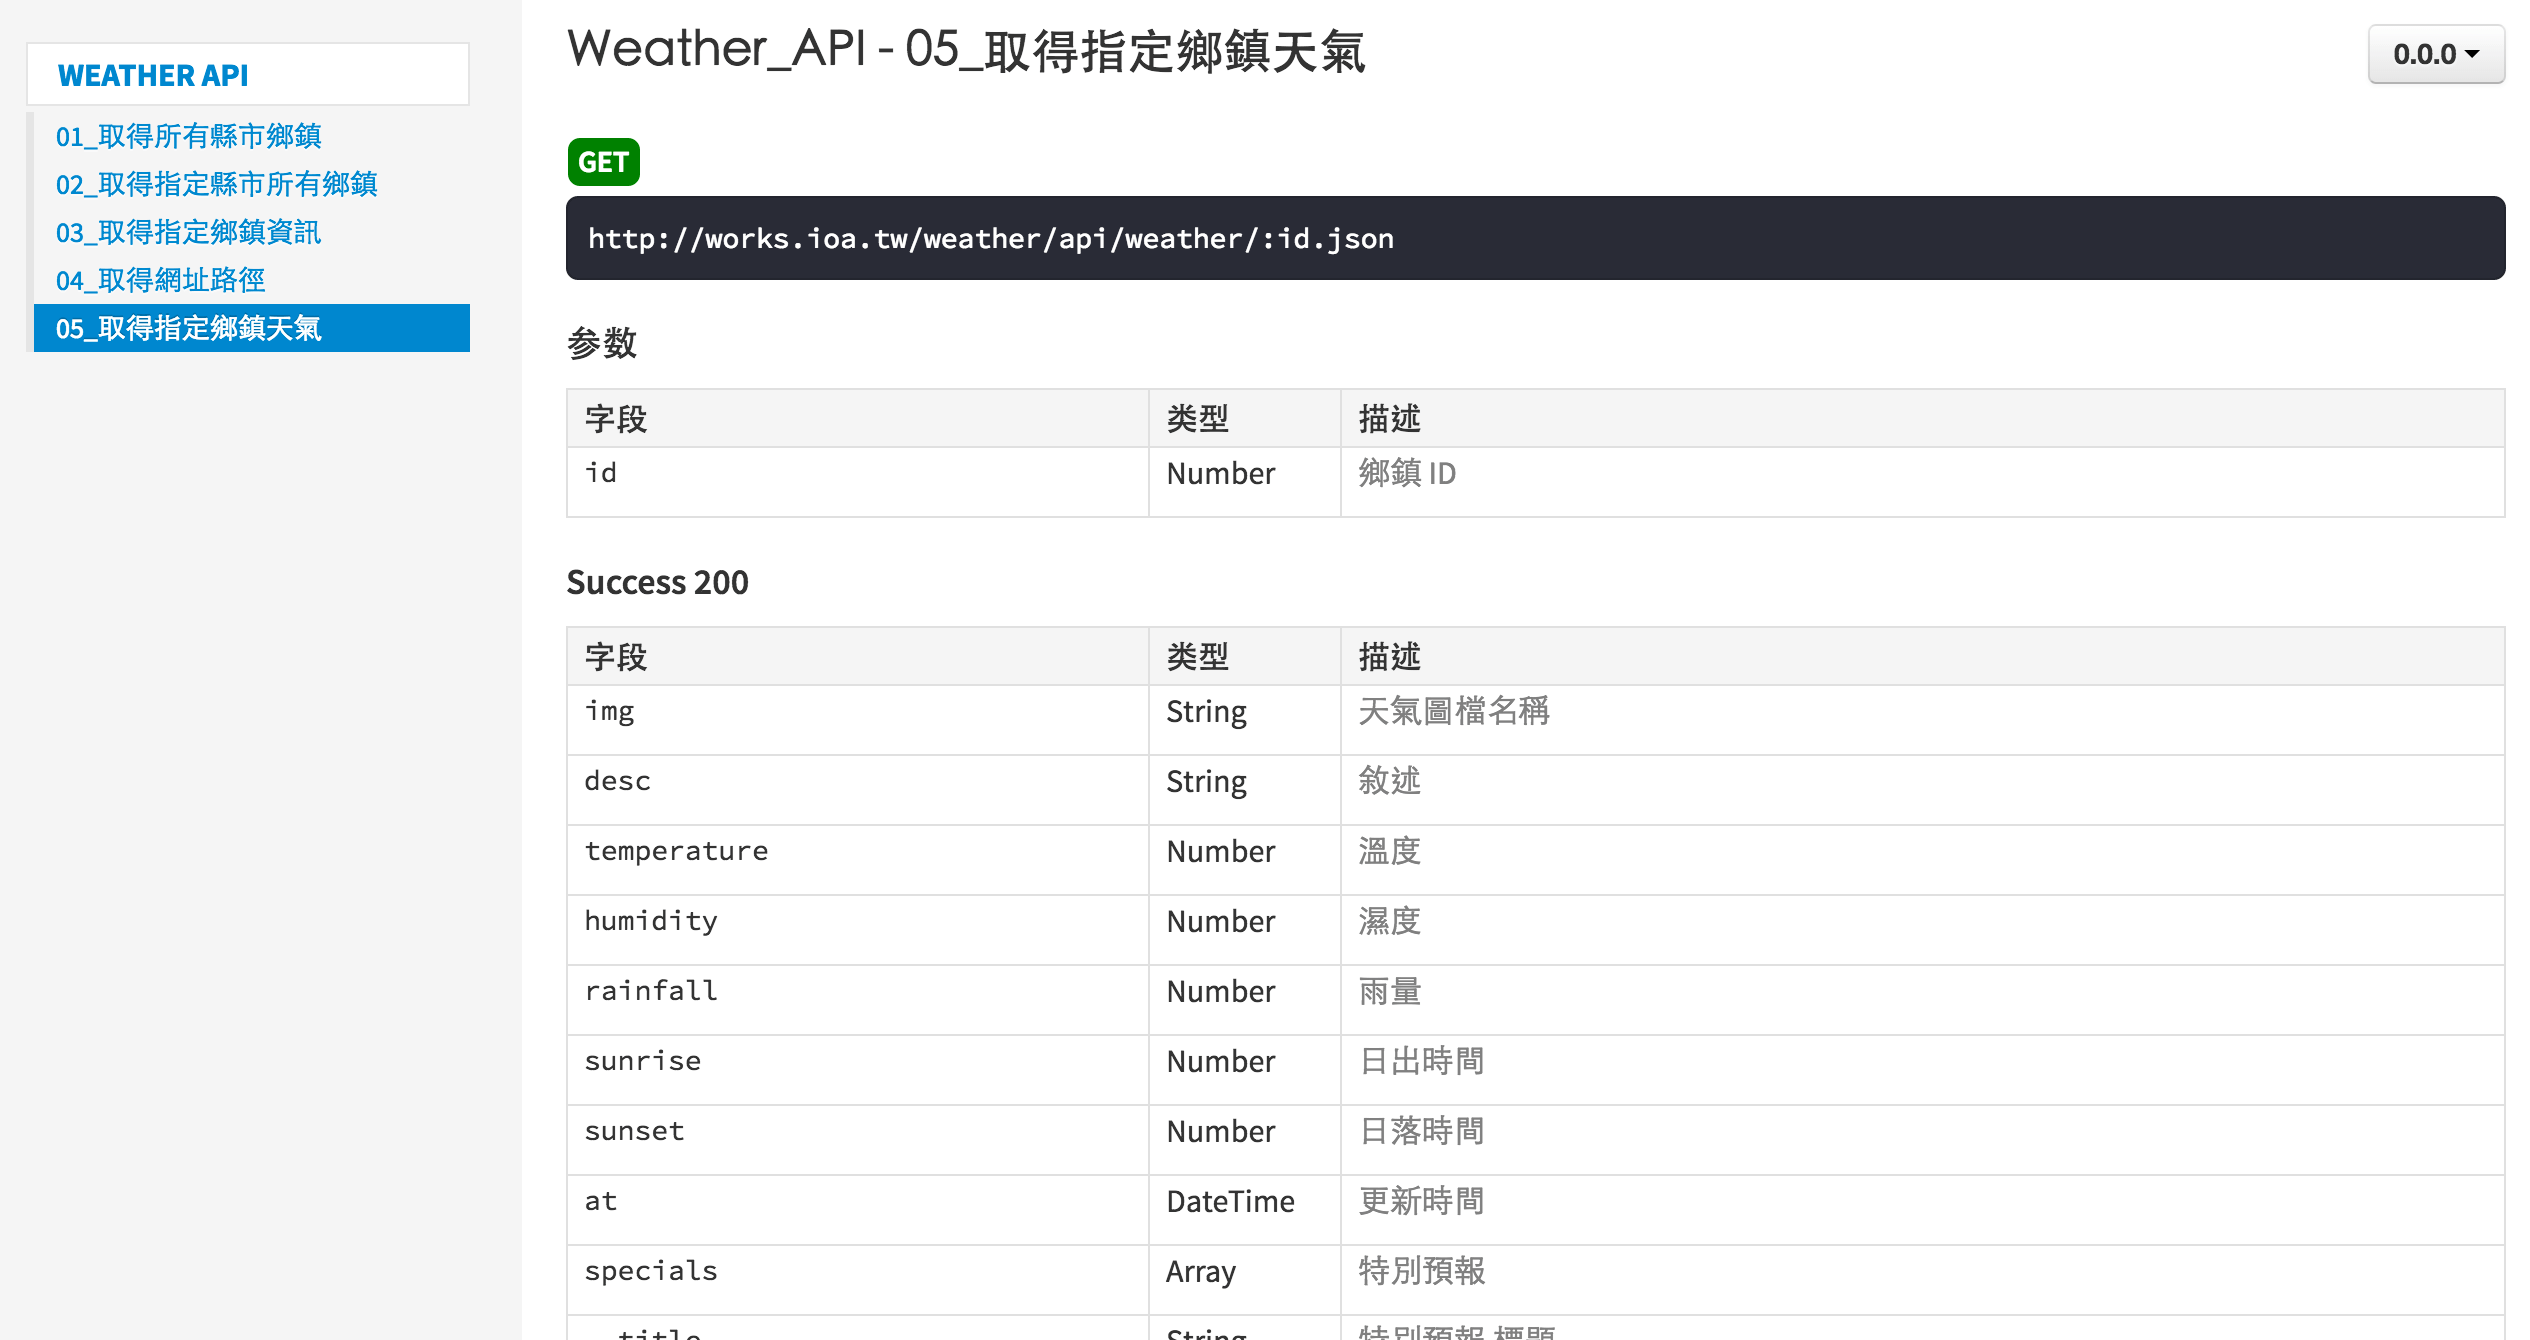Click the 参数 section heading
This screenshot has width=2530, height=1340.
pos(601,343)
